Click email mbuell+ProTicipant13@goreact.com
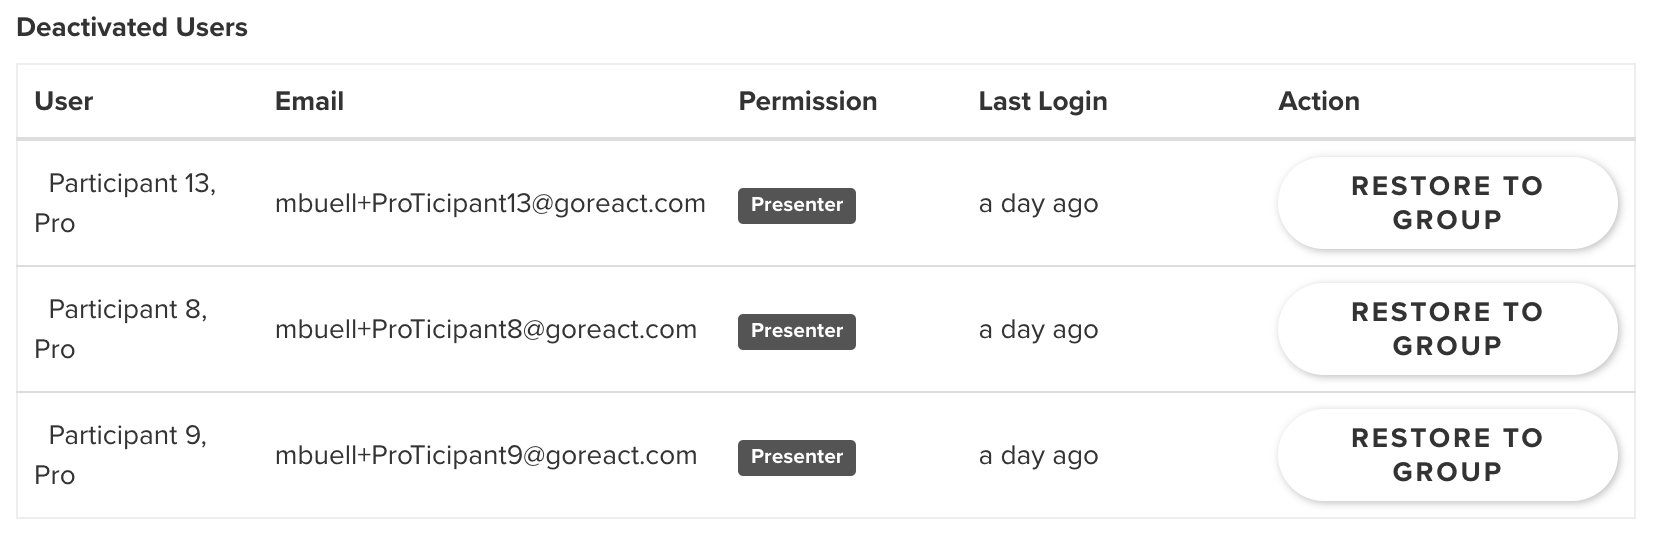This screenshot has width=1668, height=546. click(x=490, y=204)
